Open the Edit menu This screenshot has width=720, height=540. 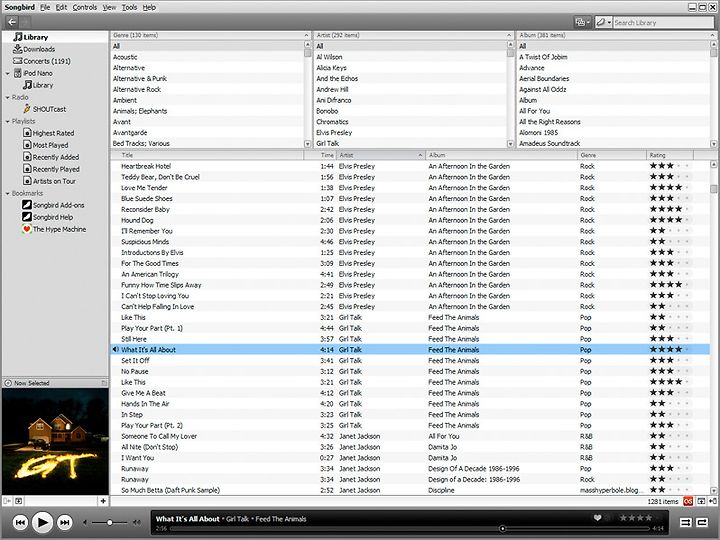pos(61,7)
